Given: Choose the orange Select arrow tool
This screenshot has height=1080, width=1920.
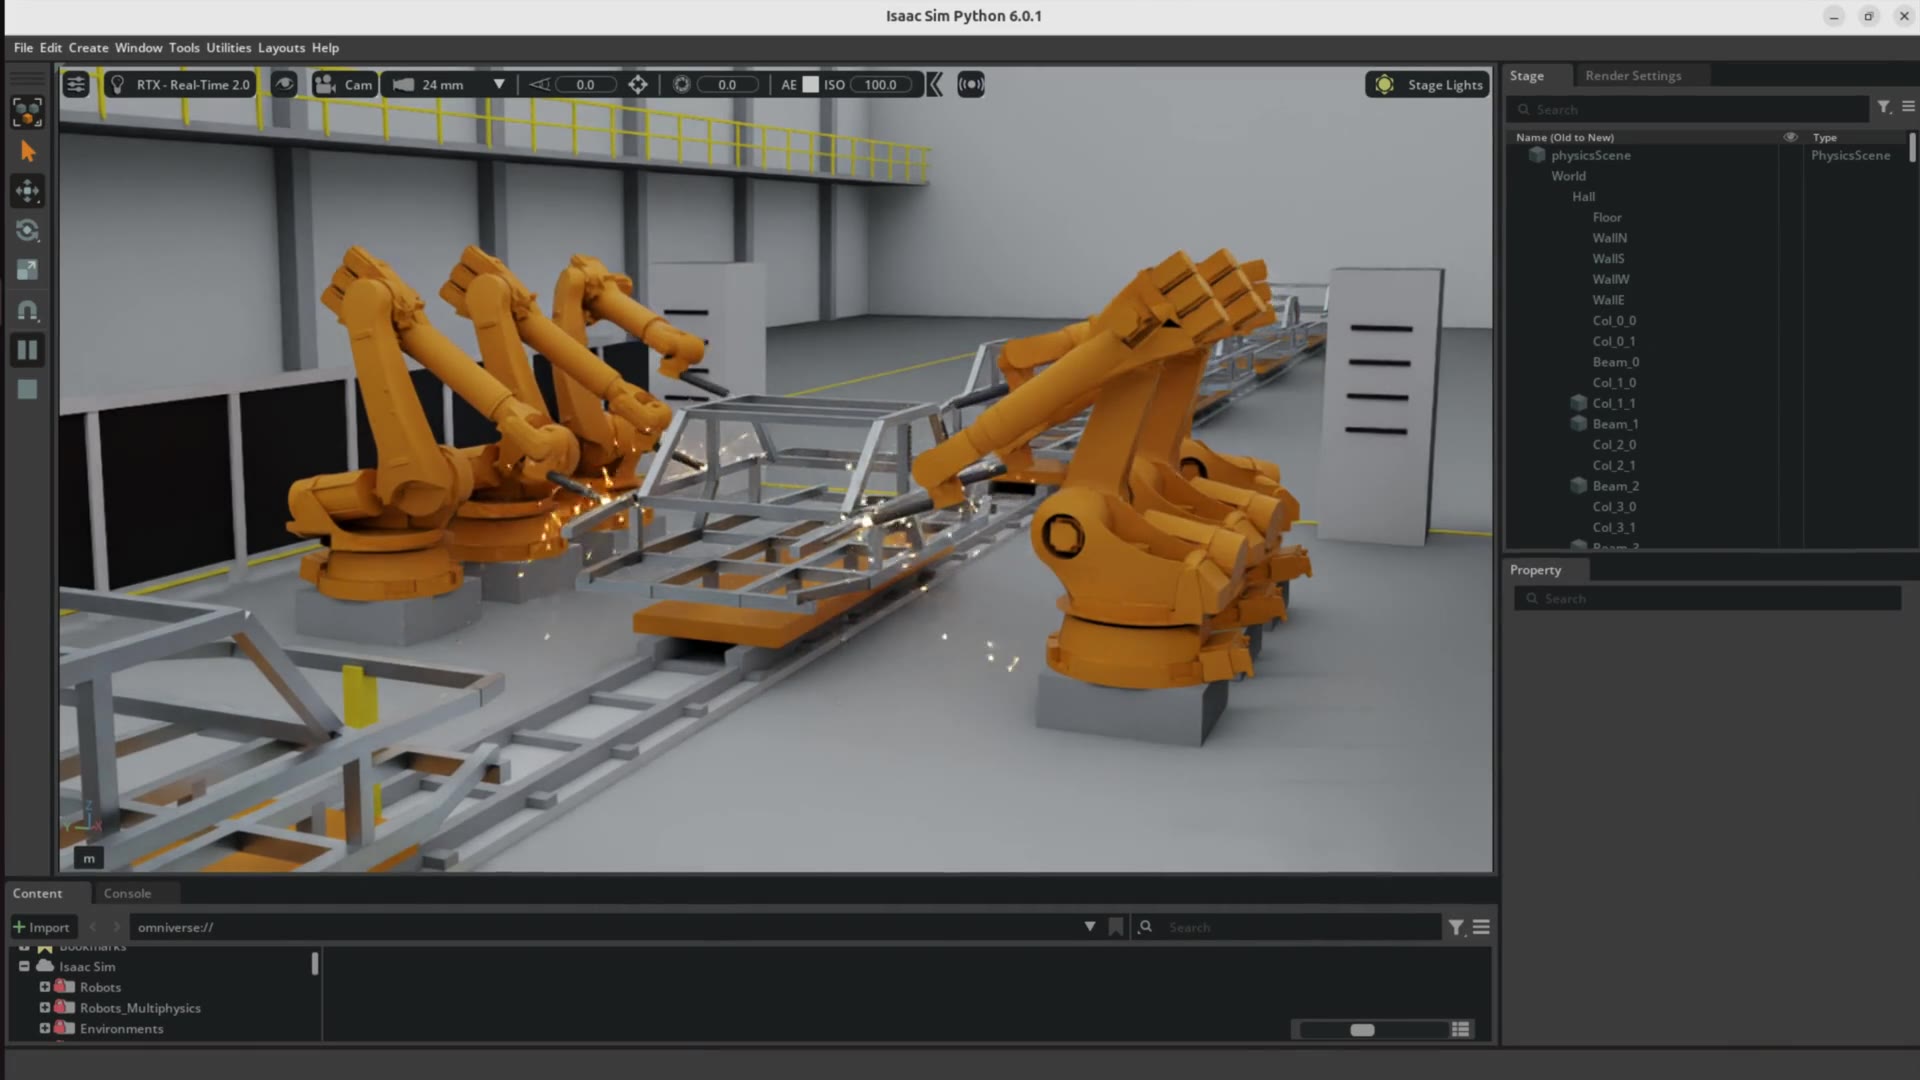Looking at the screenshot, I should (x=27, y=152).
